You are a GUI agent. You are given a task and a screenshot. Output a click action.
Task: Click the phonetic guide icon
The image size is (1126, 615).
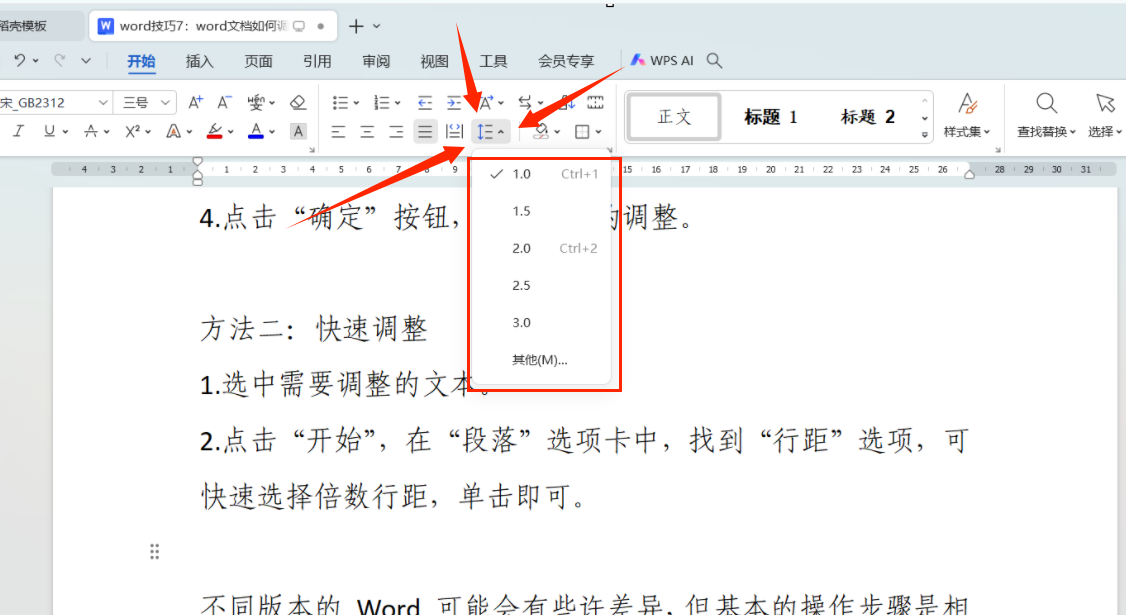pos(256,103)
